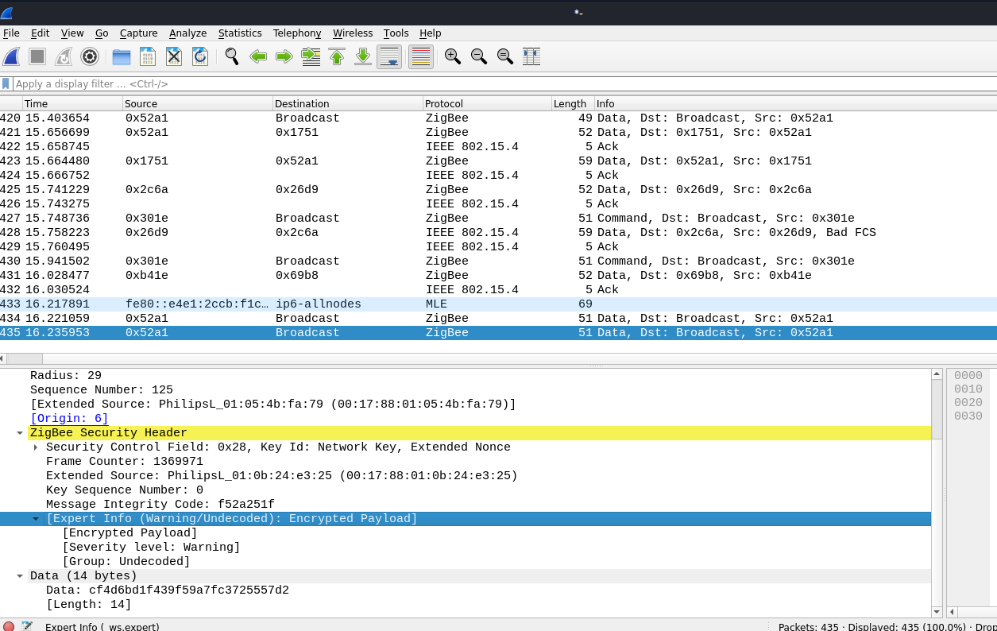Open a capture file folder icon
This screenshot has height=631, width=997.
pos(121,57)
